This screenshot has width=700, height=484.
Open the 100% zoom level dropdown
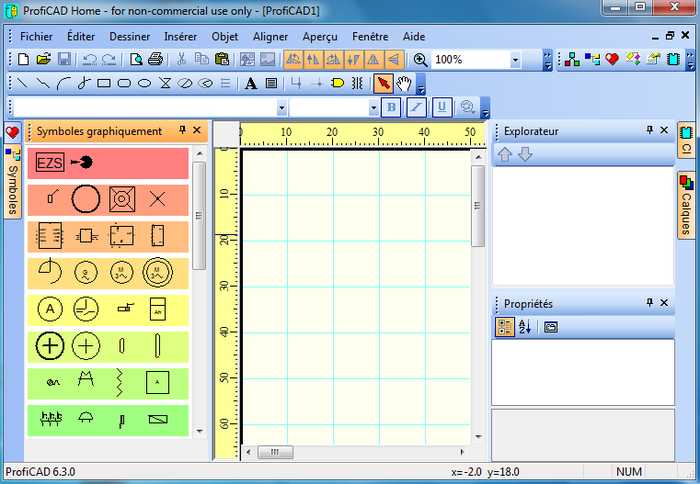pos(515,60)
